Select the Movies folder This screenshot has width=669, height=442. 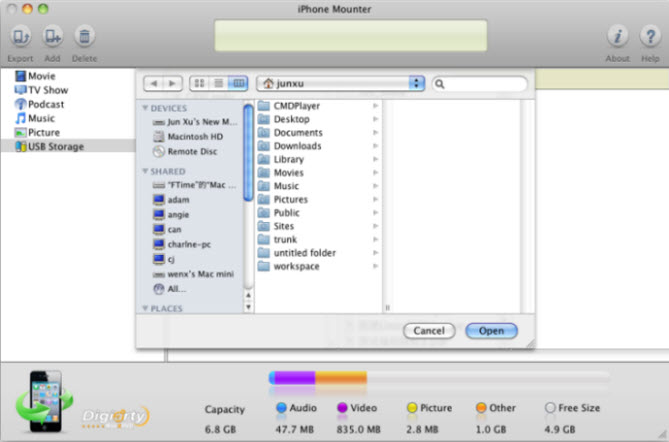coord(281,173)
